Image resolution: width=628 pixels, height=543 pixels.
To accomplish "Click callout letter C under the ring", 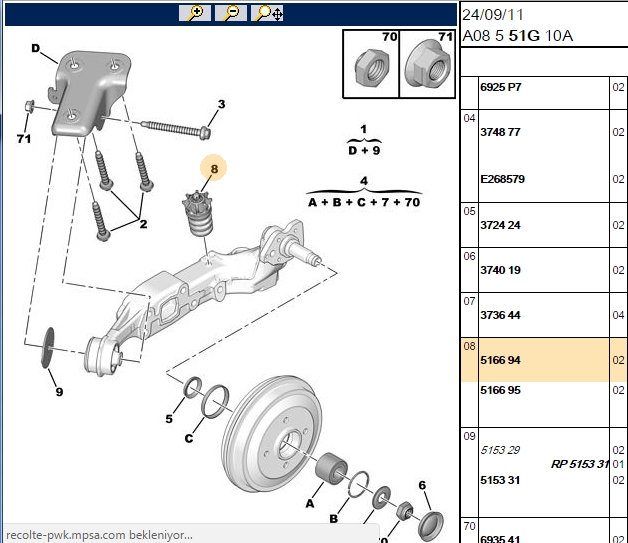I will point(189,438).
